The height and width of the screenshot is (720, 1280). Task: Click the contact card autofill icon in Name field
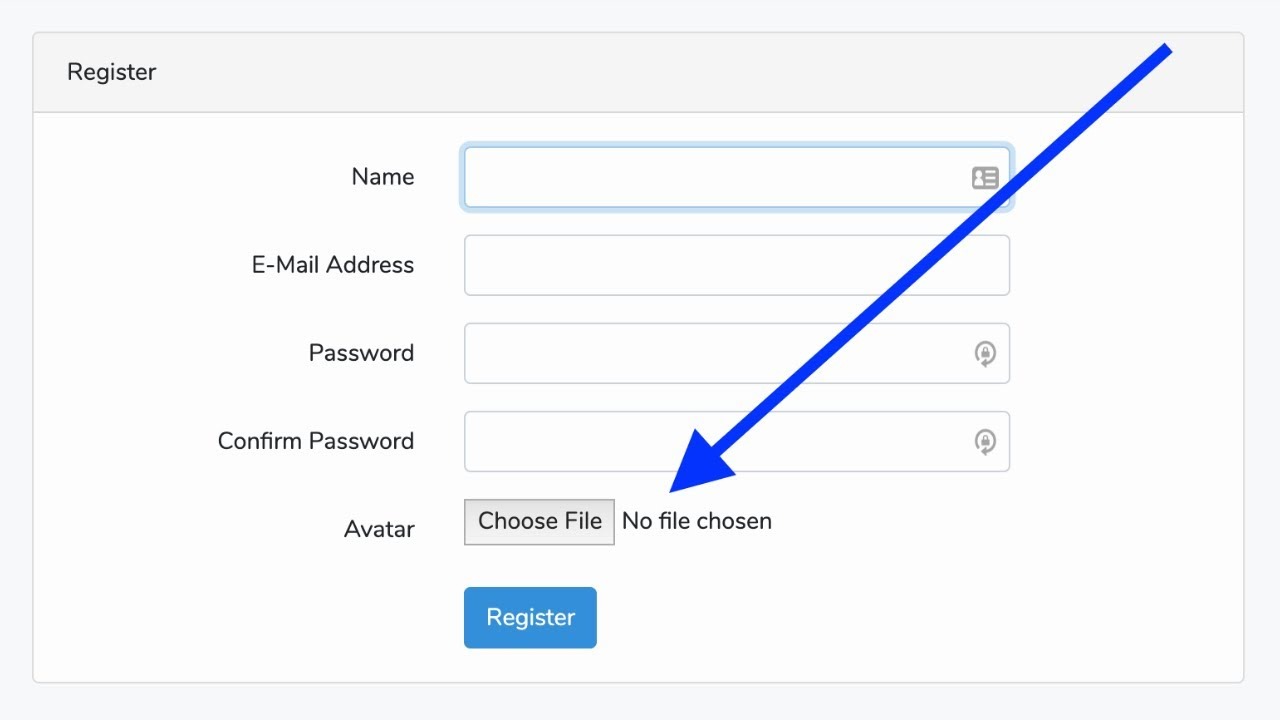985,178
